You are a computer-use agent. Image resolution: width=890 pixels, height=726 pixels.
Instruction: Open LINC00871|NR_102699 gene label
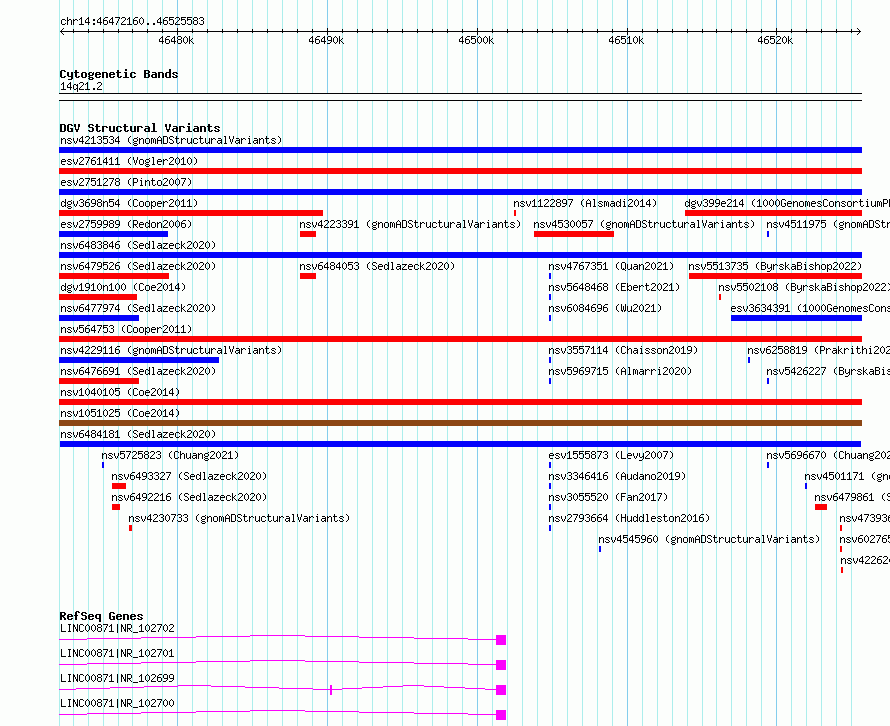(x=117, y=678)
